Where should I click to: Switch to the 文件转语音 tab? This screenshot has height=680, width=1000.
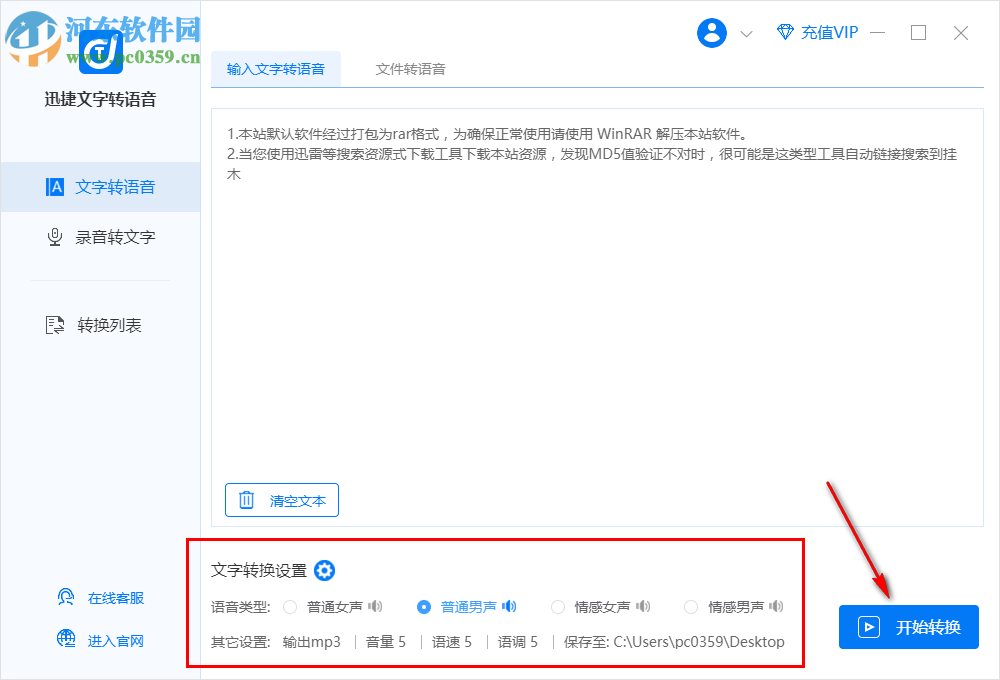(410, 70)
